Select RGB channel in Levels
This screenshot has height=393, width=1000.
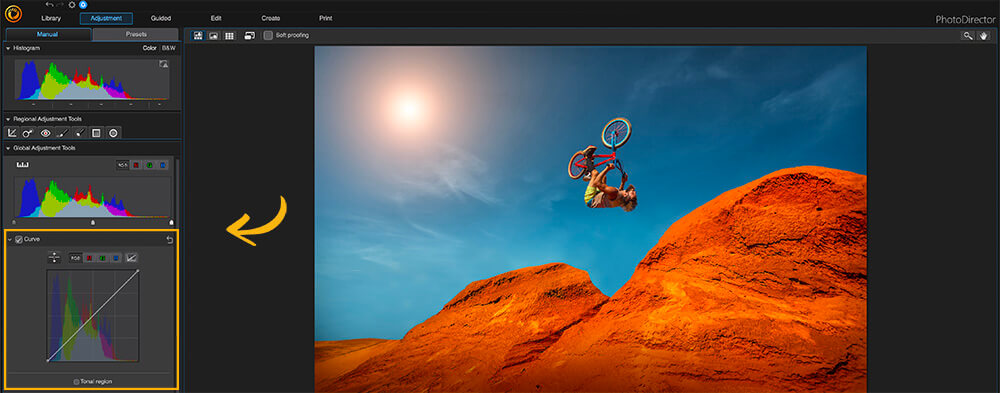[x=122, y=165]
